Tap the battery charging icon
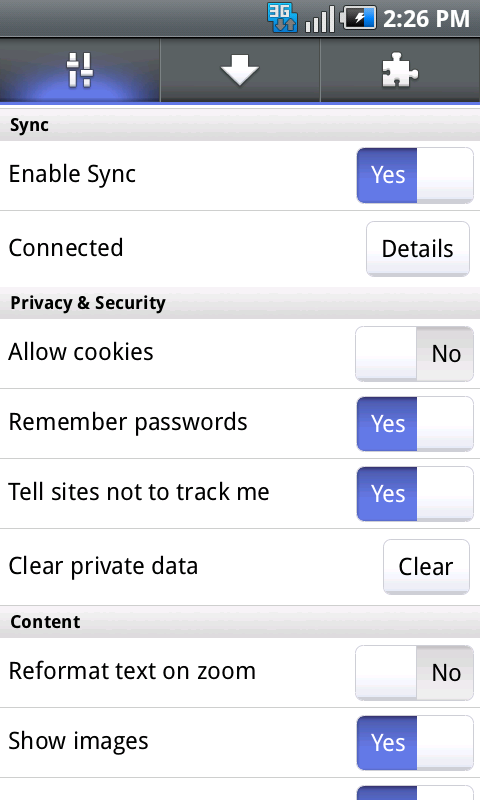Screen dimensions: 480x800 [359, 18]
